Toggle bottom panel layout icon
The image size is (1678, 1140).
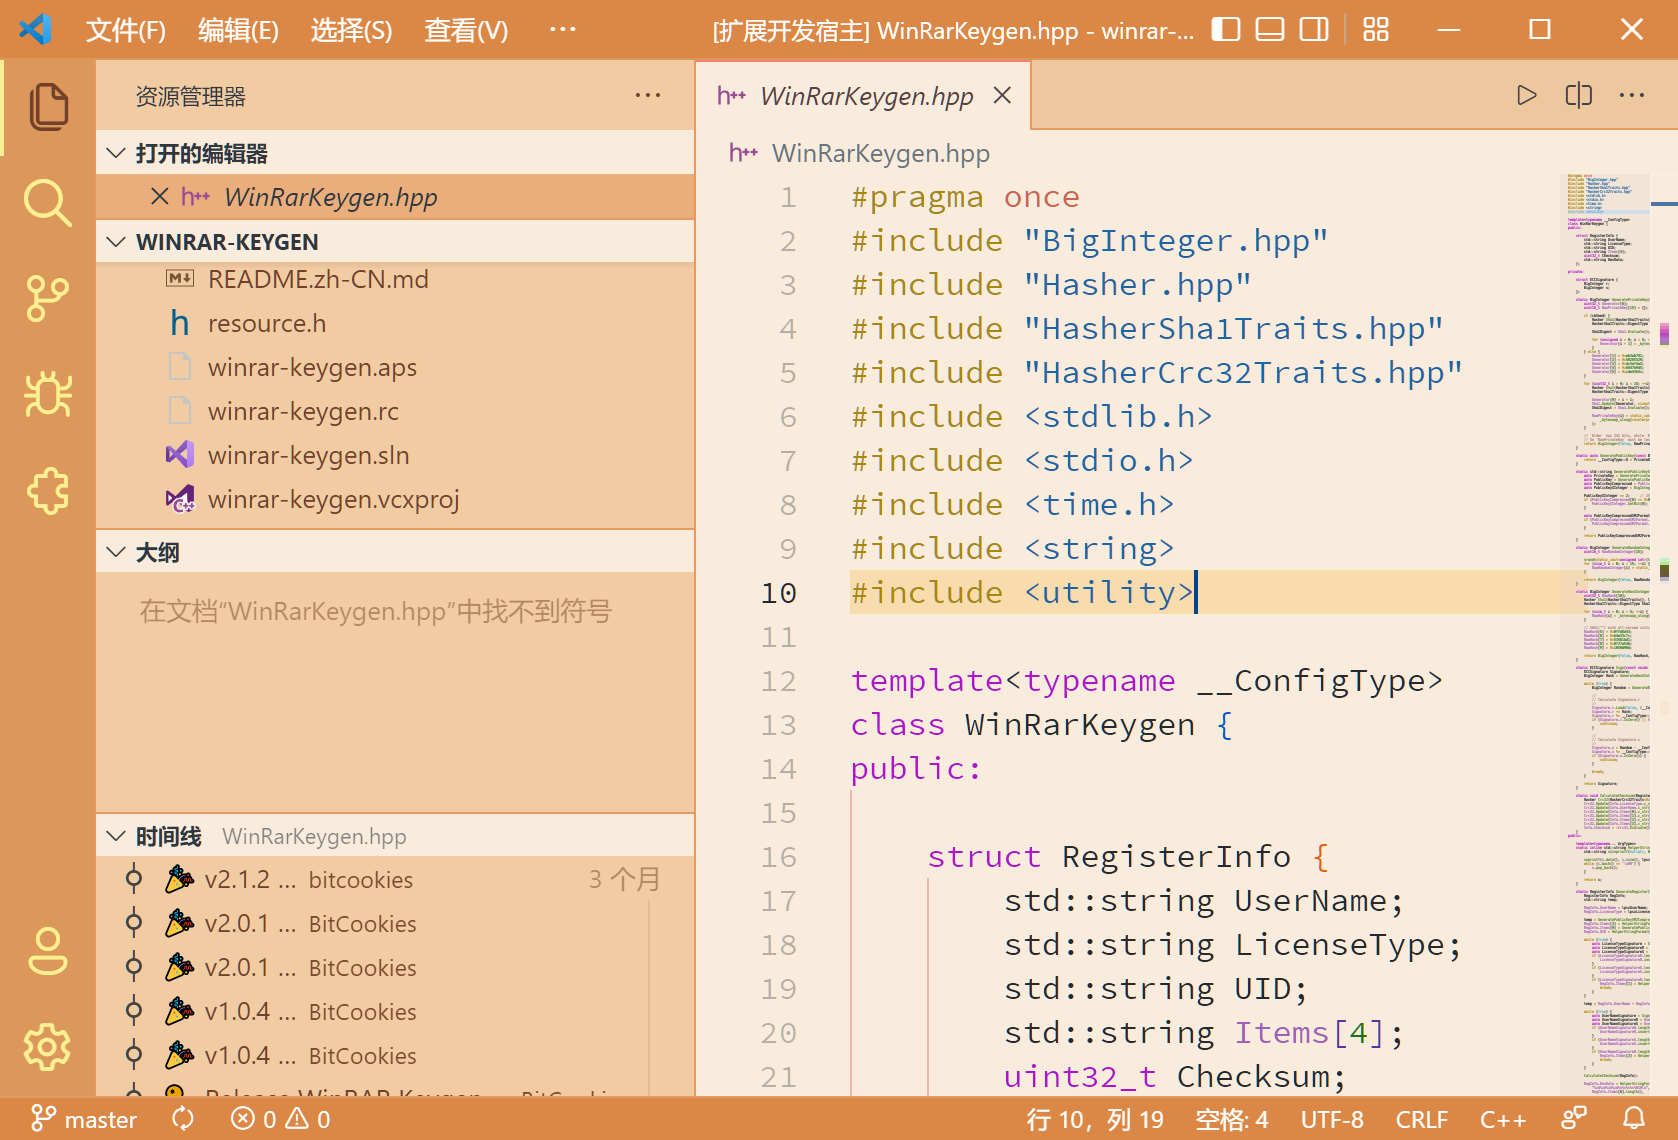1270,30
